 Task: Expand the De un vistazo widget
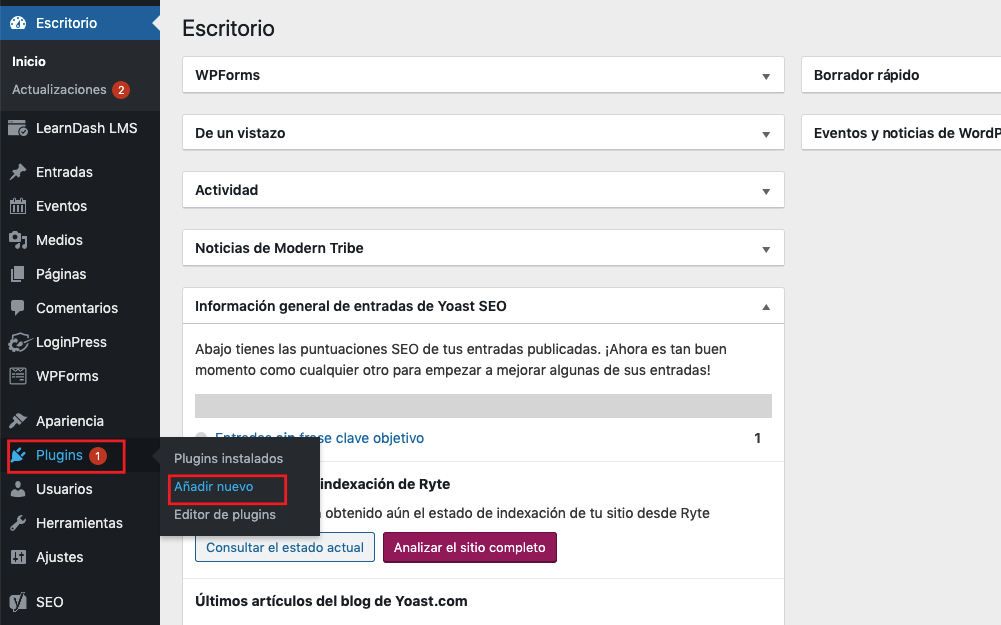[x=766, y=134]
